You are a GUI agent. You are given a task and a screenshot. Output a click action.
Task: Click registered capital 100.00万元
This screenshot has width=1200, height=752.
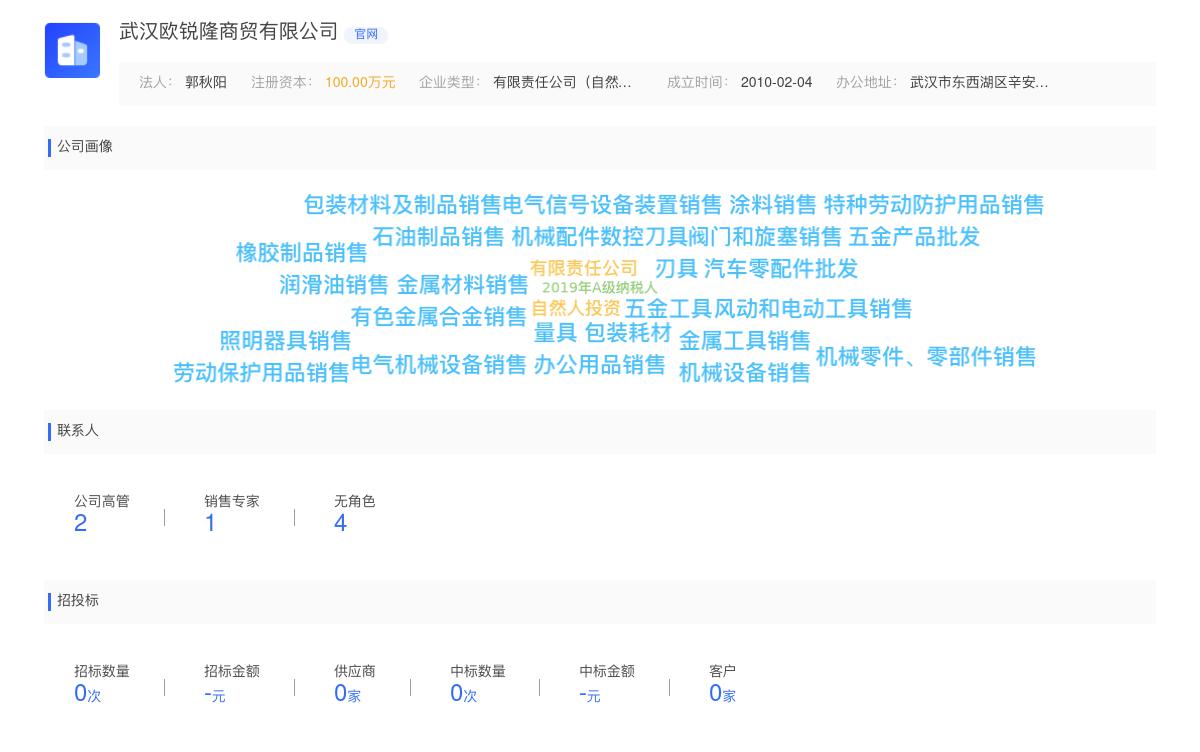pos(360,83)
